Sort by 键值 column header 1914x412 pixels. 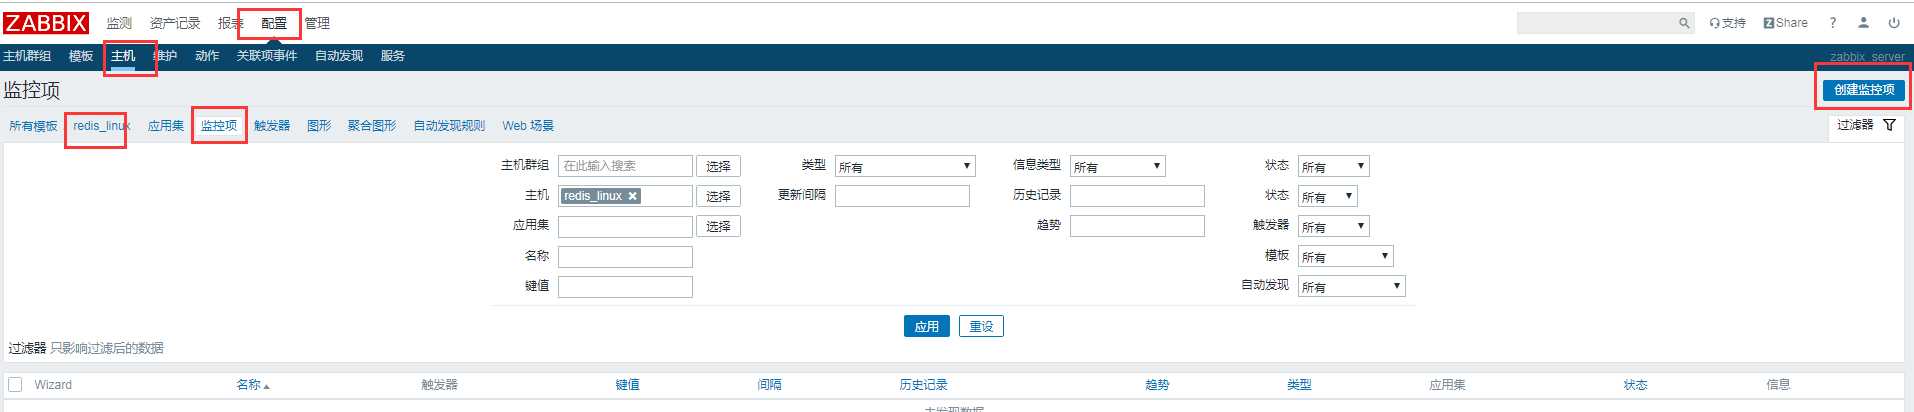[628, 384]
